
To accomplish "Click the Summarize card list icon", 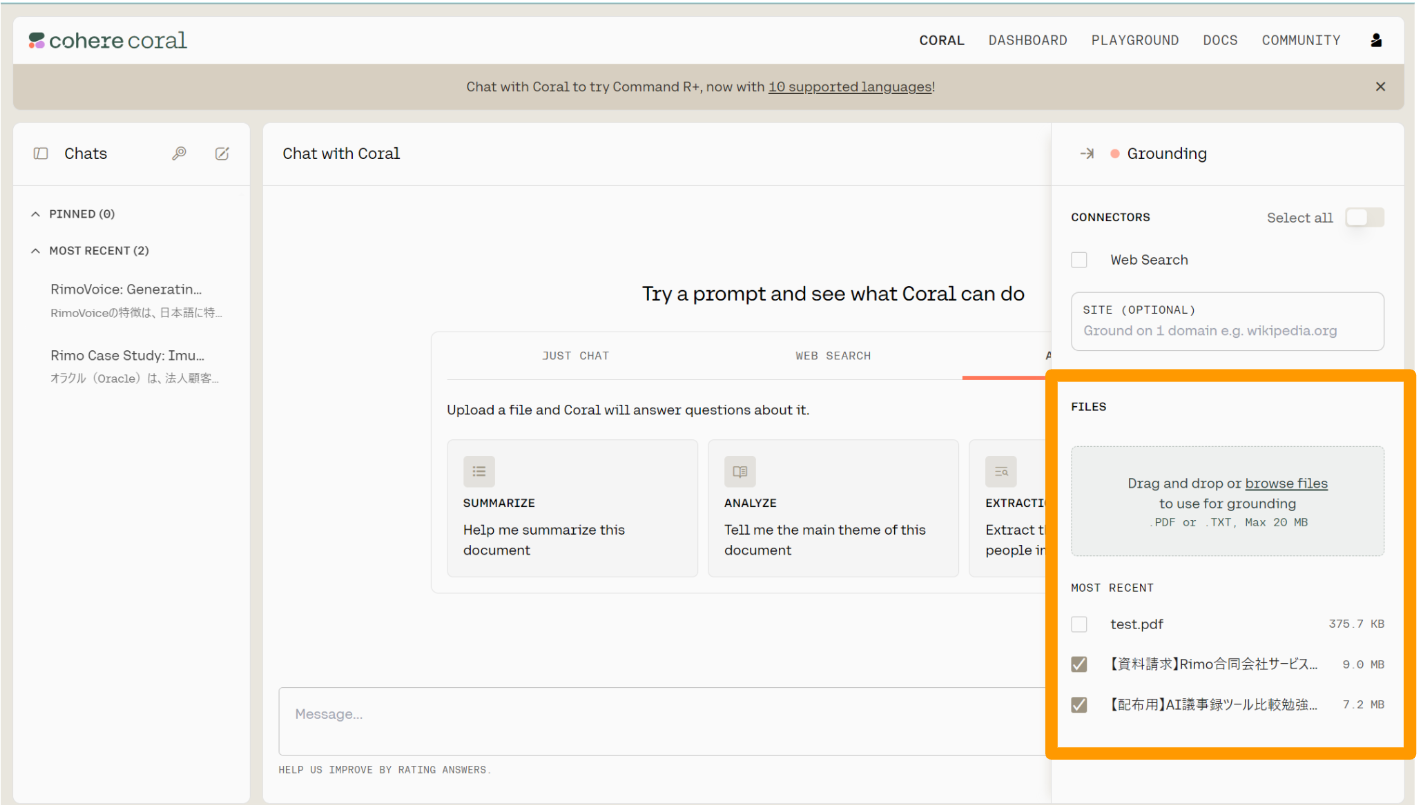I will coord(479,472).
